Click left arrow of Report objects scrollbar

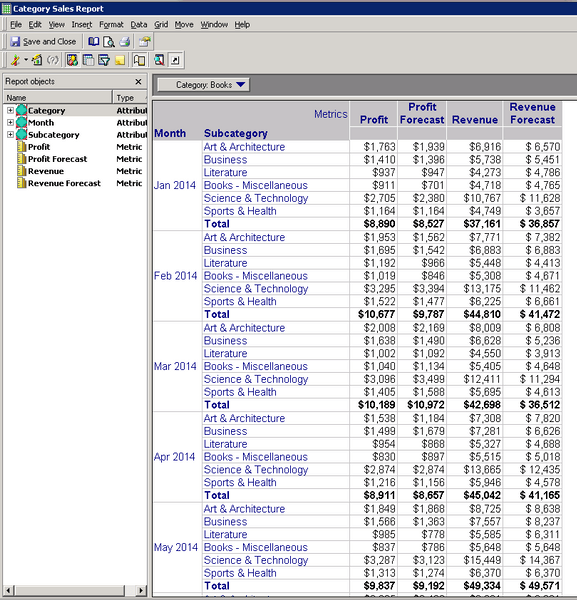click(9, 590)
